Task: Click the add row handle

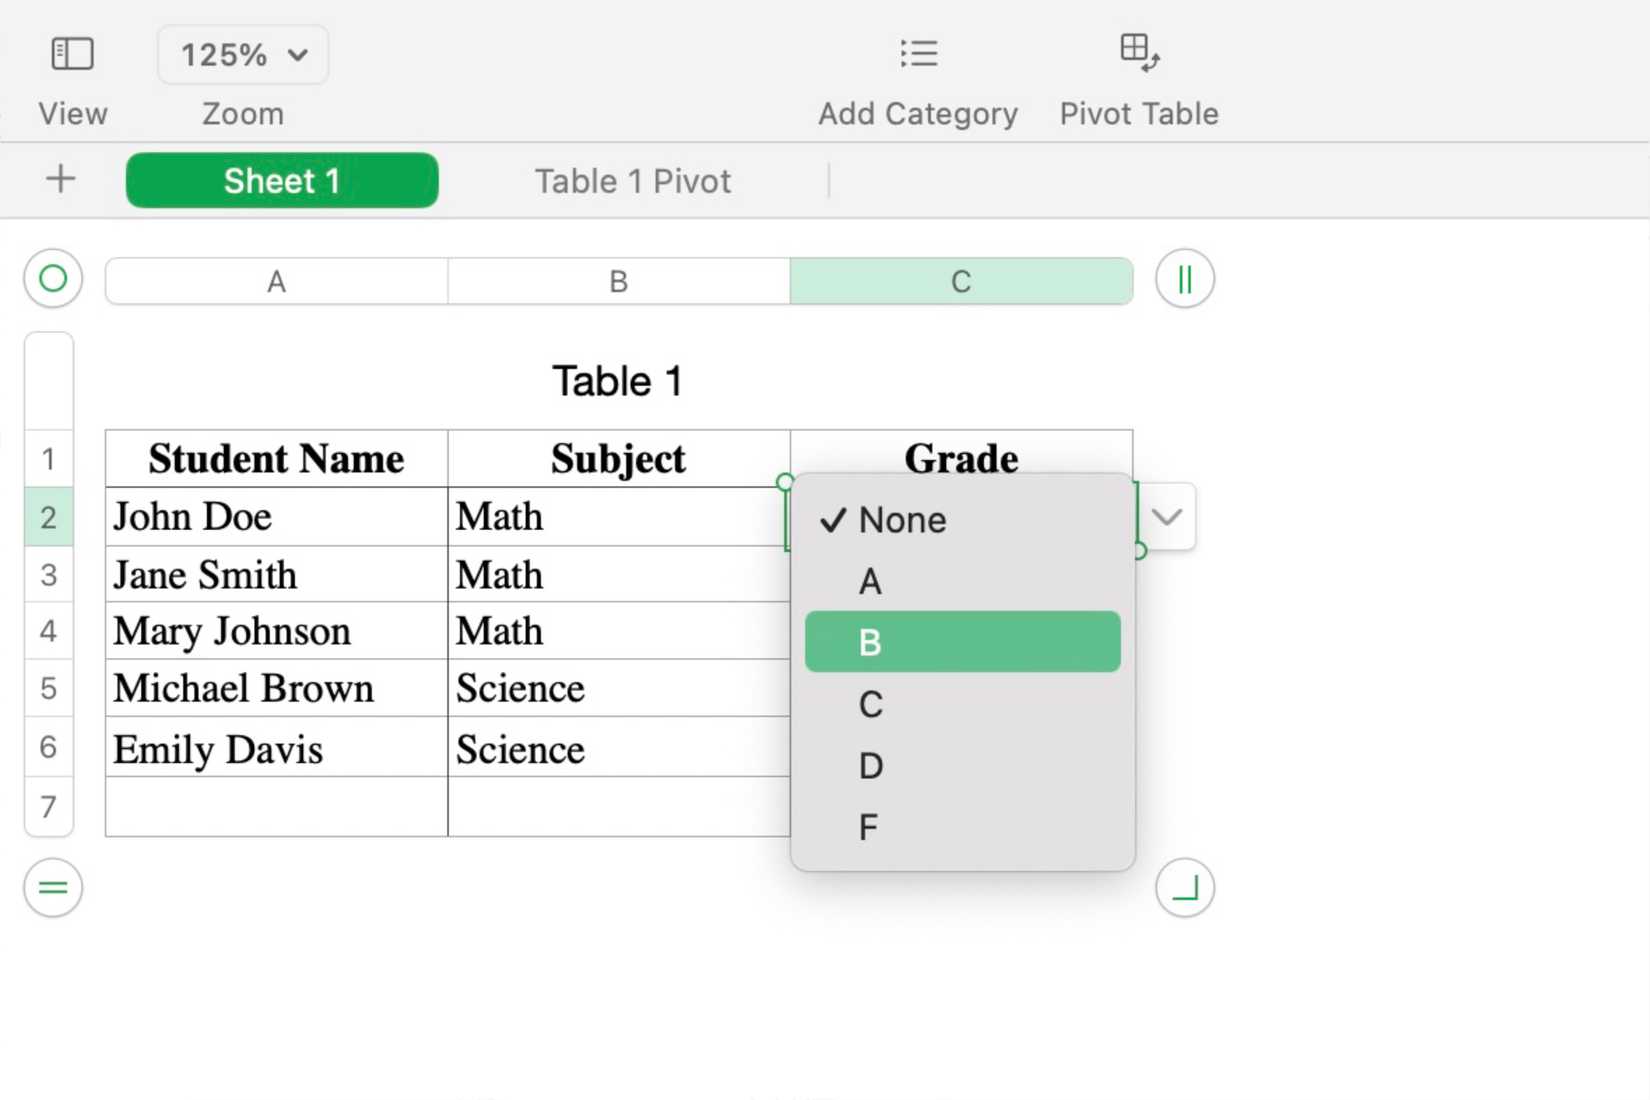Action: click(x=53, y=888)
